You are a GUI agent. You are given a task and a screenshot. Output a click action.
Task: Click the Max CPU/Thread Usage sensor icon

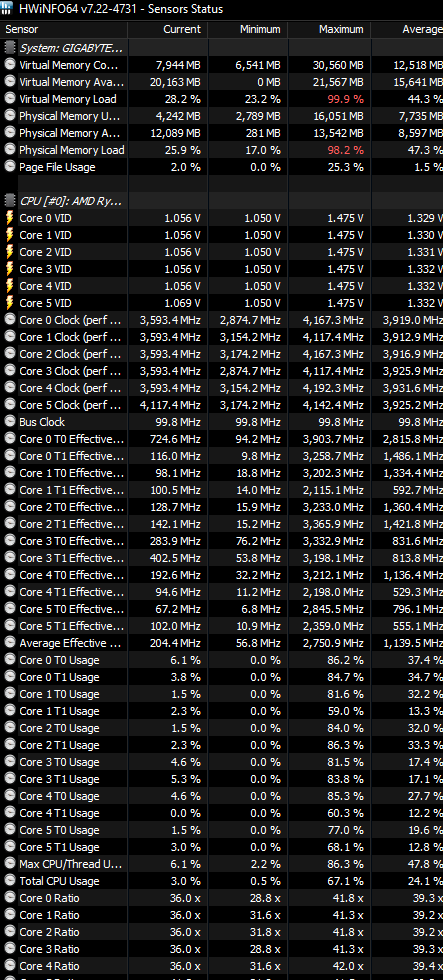pos(10,864)
